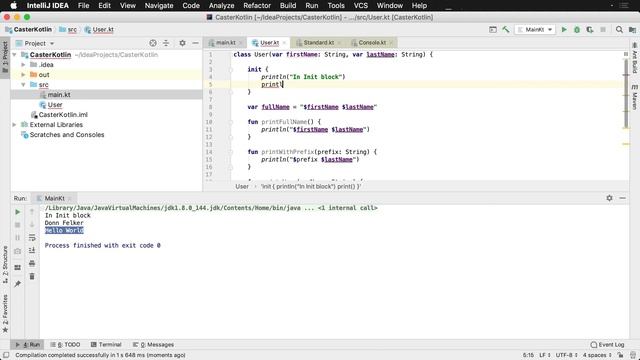
Task: Clear all console output trash icon
Action: (32, 276)
